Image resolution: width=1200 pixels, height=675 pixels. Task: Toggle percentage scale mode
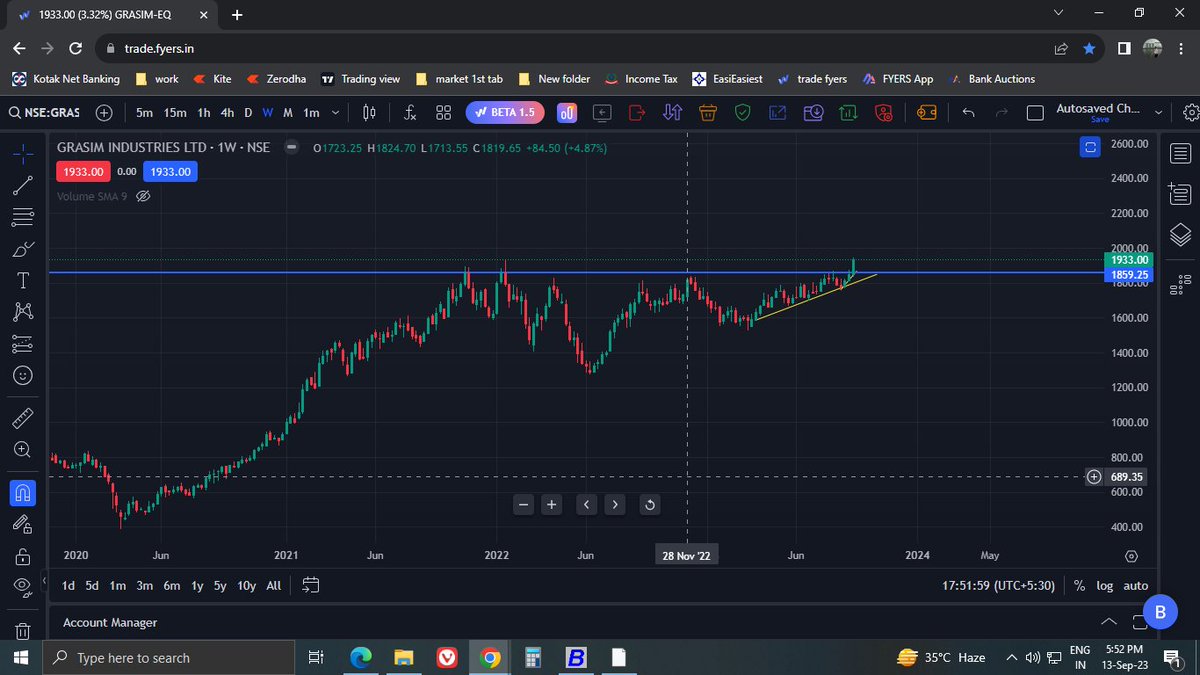point(1080,585)
